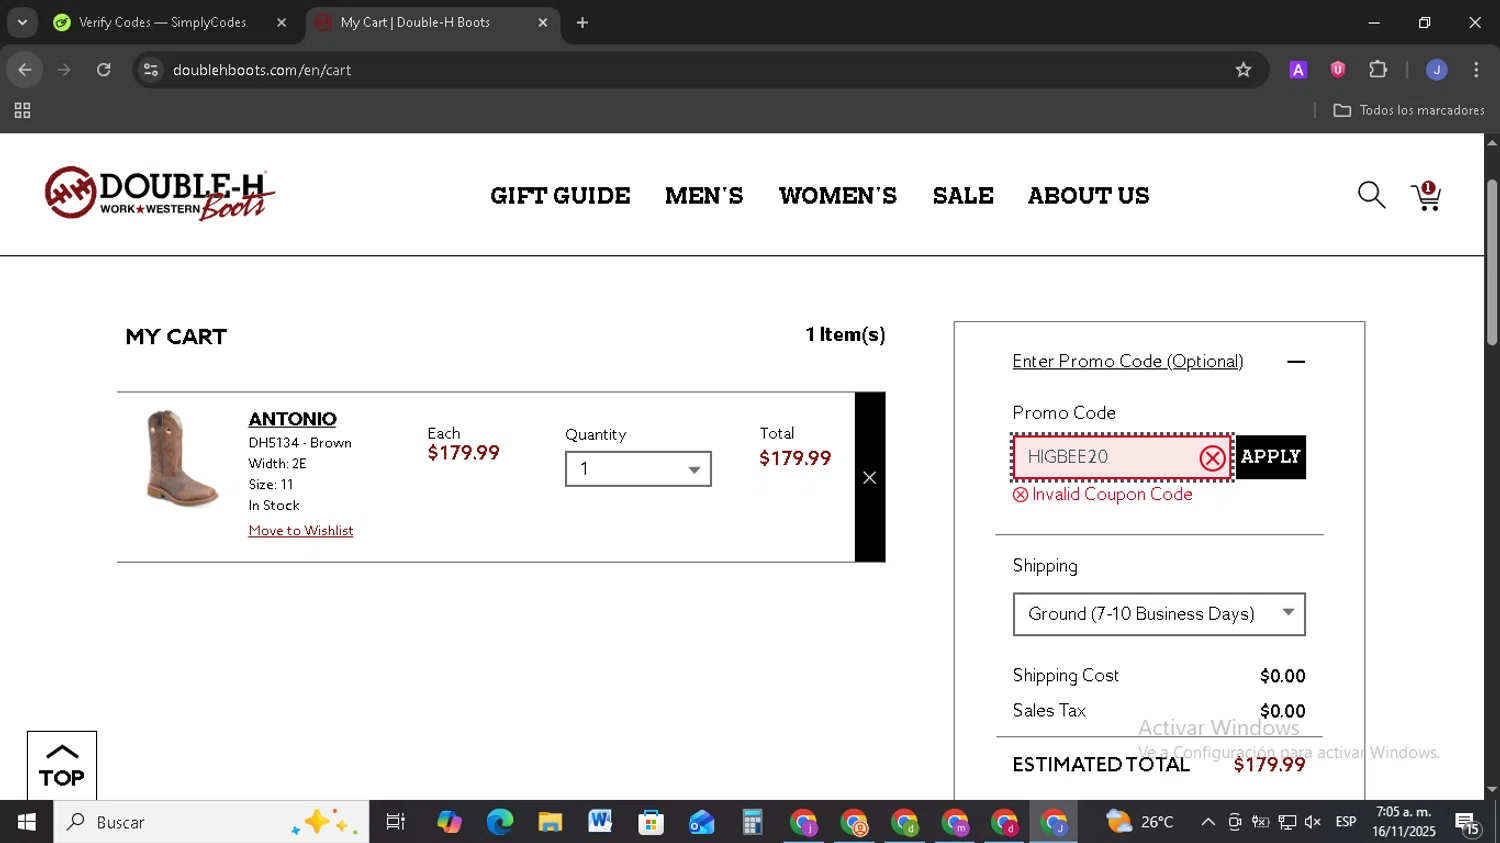Show hidden system tray icons
Screen dimensions: 1500x843
click(1208, 822)
